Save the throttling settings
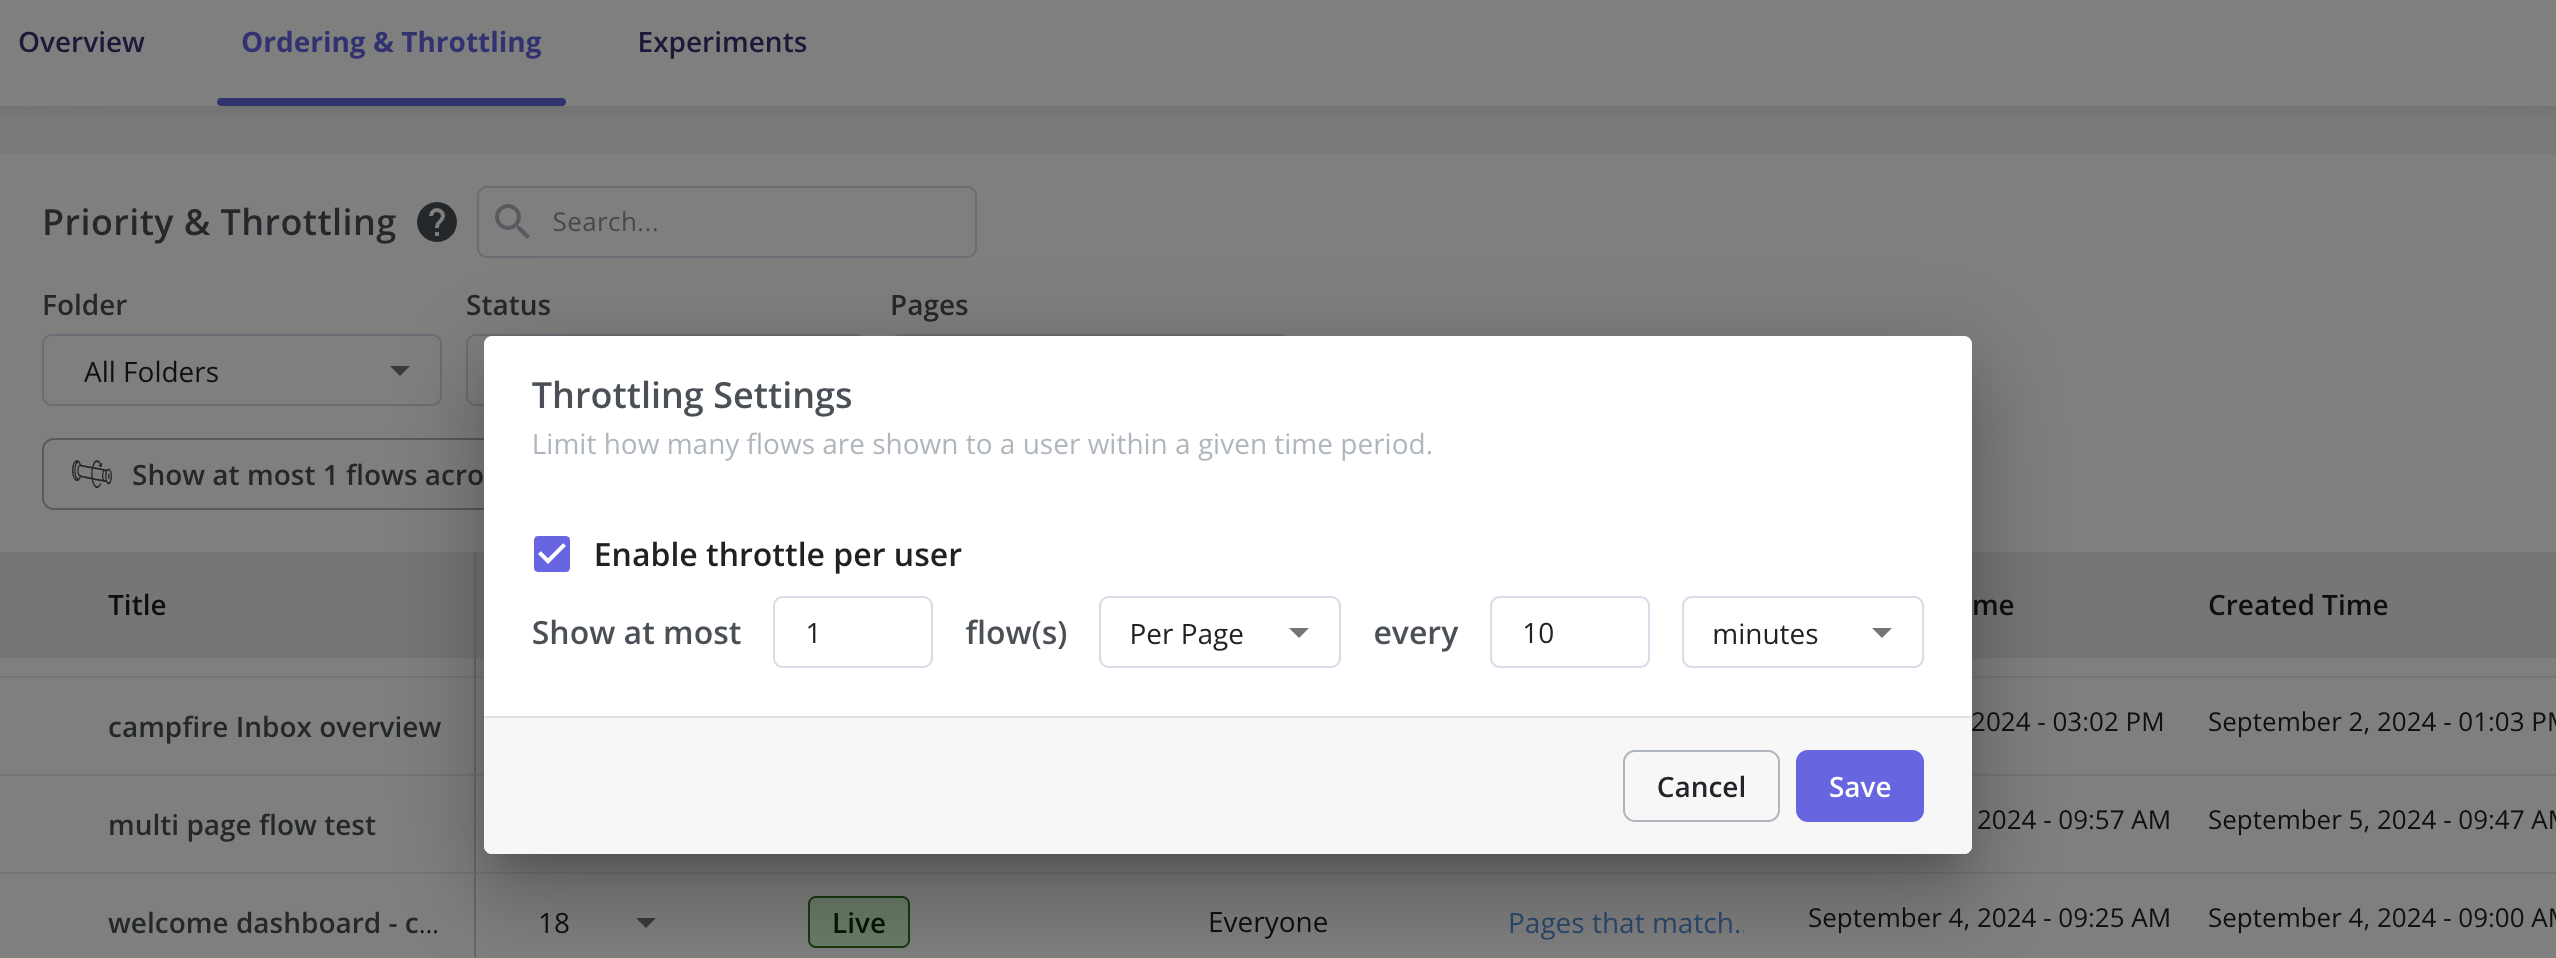Image resolution: width=2556 pixels, height=958 pixels. (x=1859, y=786)
